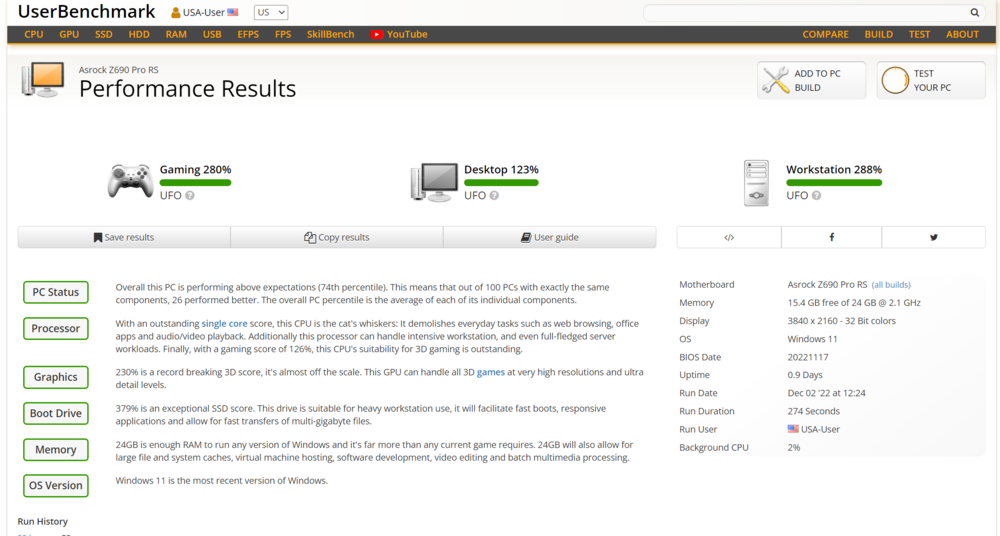Open the FPS menu item
The width and height of the screenshot is (1000, 536).
point(283,34)
